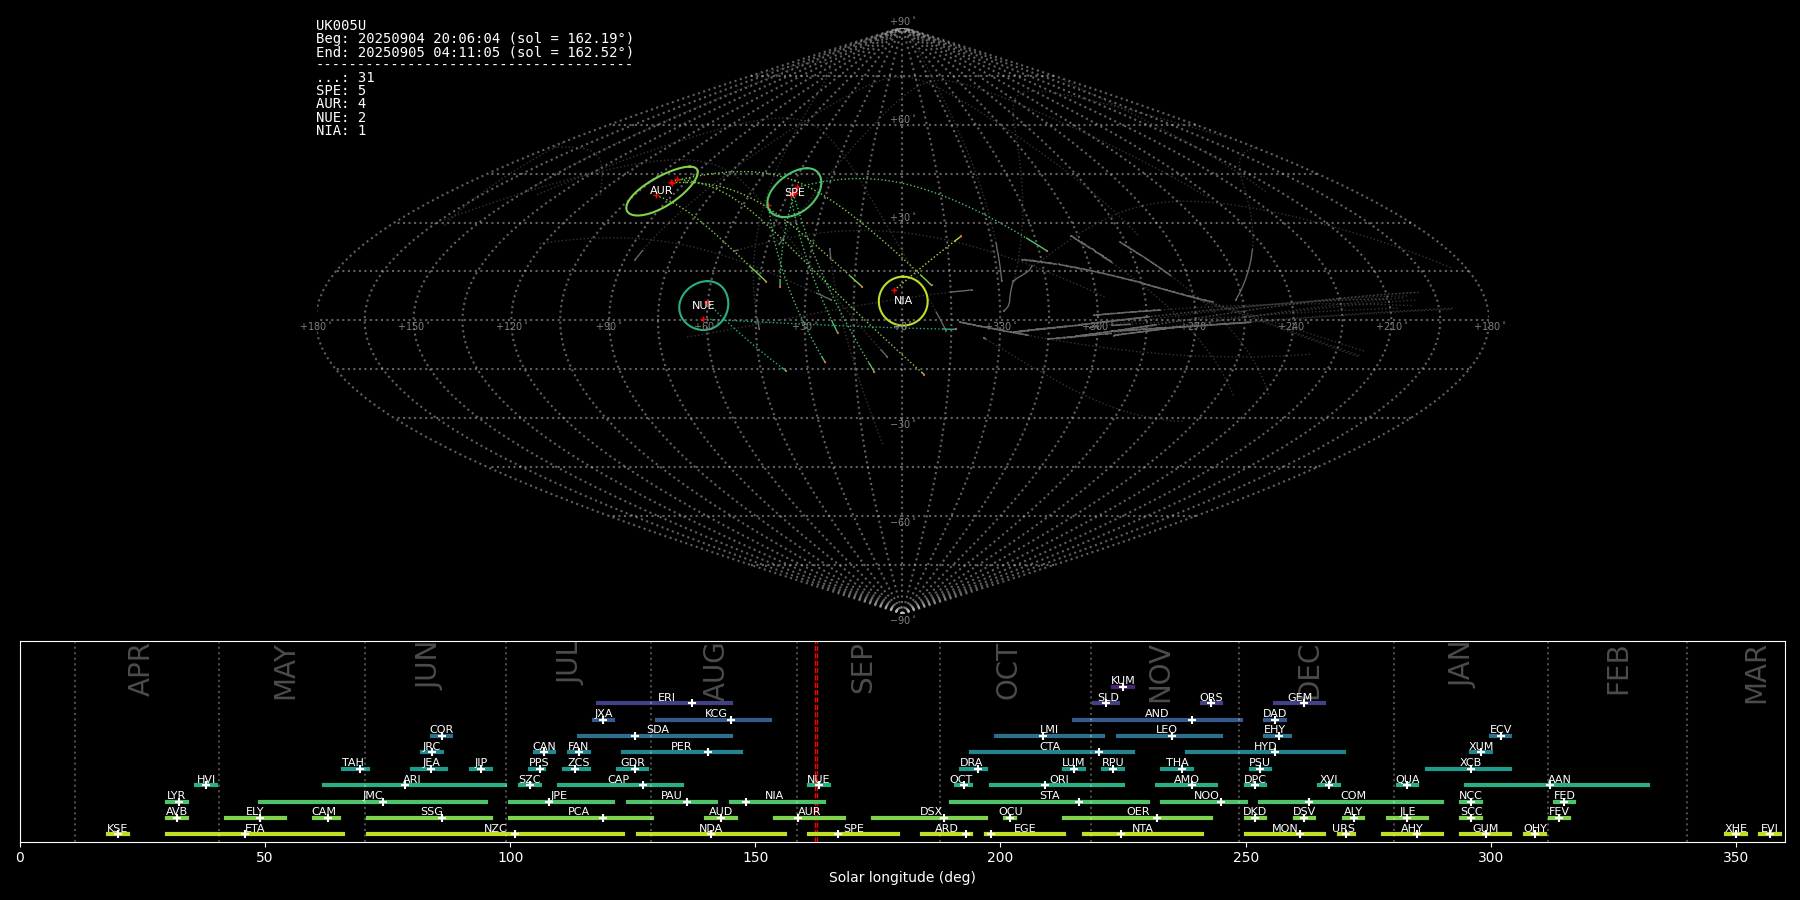The height and width of the screenshot is (900, 1800).
Task: Click the 'AUR: 4' count in header
Action: 341,104
